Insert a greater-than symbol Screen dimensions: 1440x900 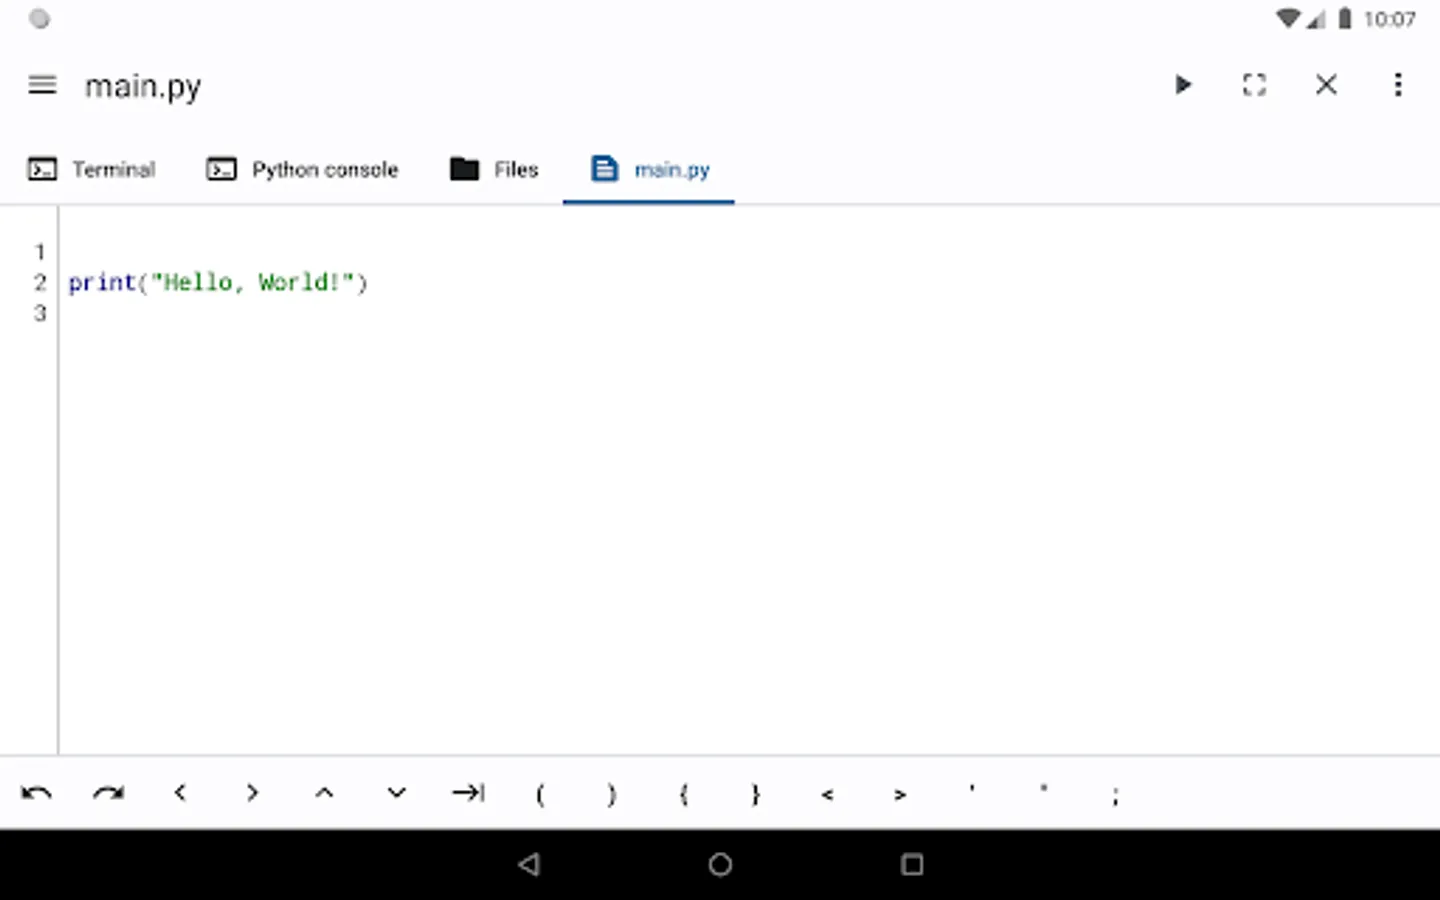900,795
